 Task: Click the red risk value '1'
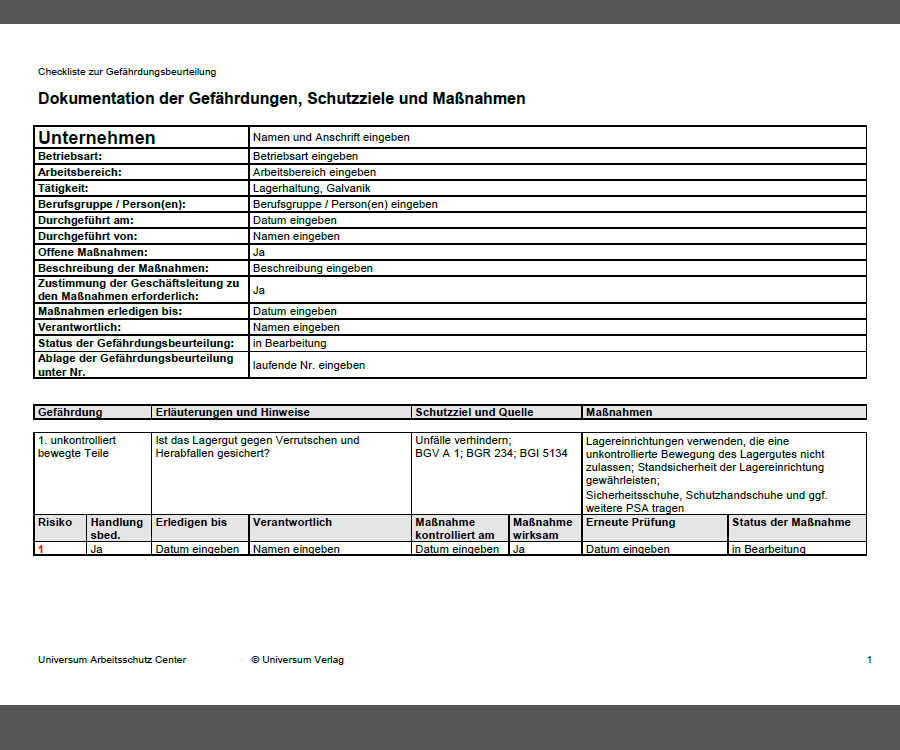41,549
